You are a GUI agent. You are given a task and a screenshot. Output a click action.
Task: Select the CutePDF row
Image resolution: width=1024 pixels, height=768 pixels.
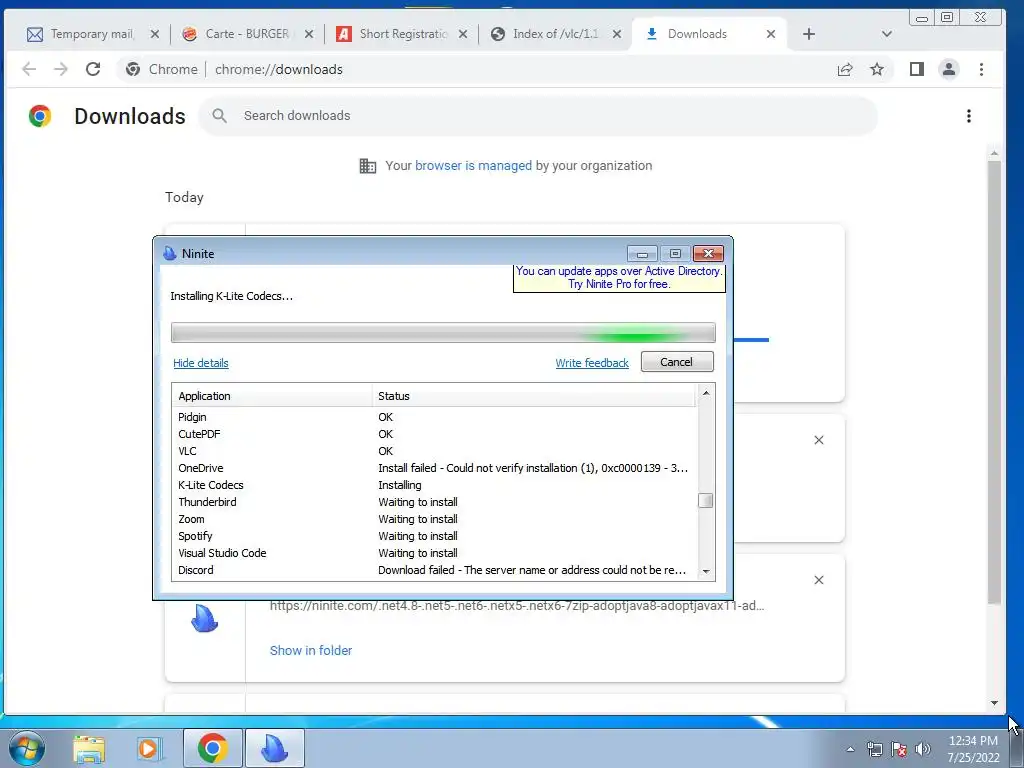pyautogui.click(x=434, y=434)
